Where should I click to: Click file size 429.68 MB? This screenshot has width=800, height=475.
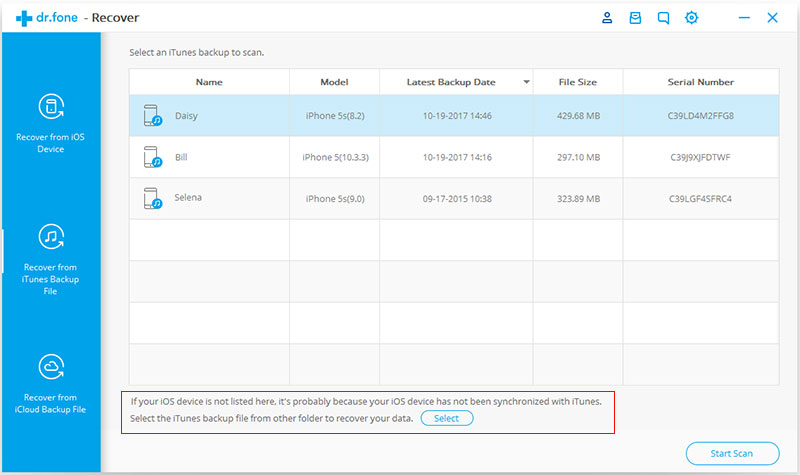579,116
